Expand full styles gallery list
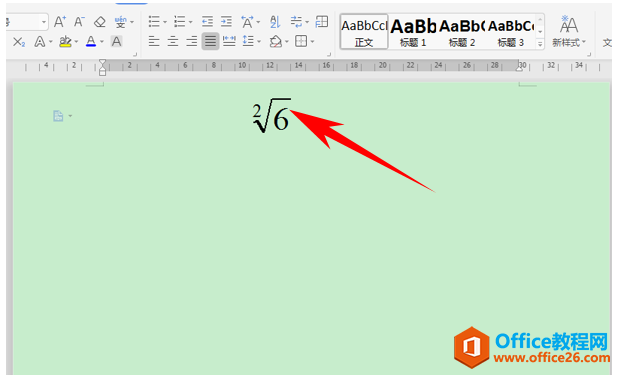The image size is (617, 375). pyautogui.click(x=540, y=44)
